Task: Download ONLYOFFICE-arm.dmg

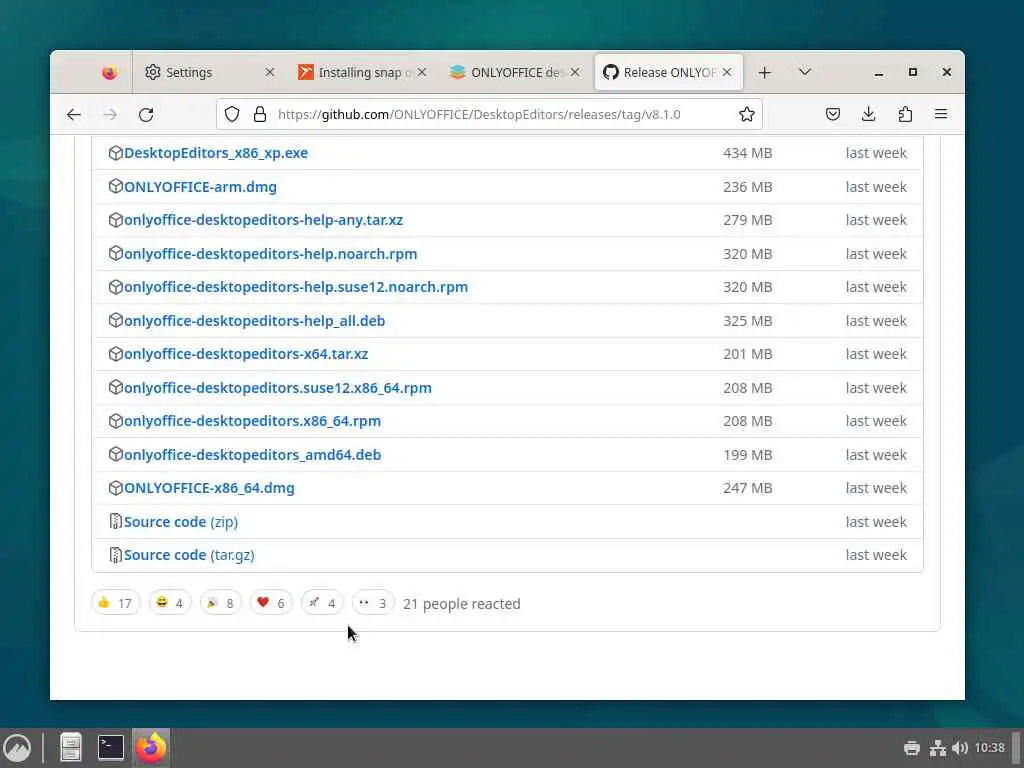Action: coord(200,187)
